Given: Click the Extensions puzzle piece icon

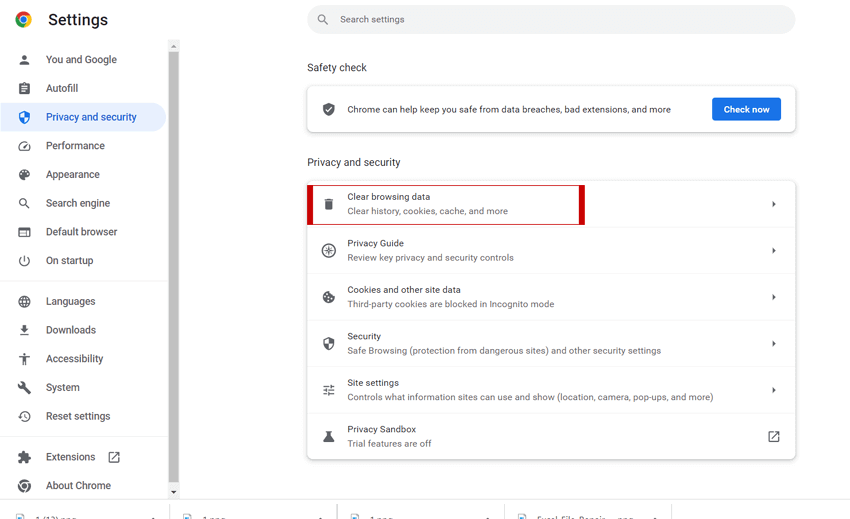Looking at the screenshot, I should click(x=24, y=457).
